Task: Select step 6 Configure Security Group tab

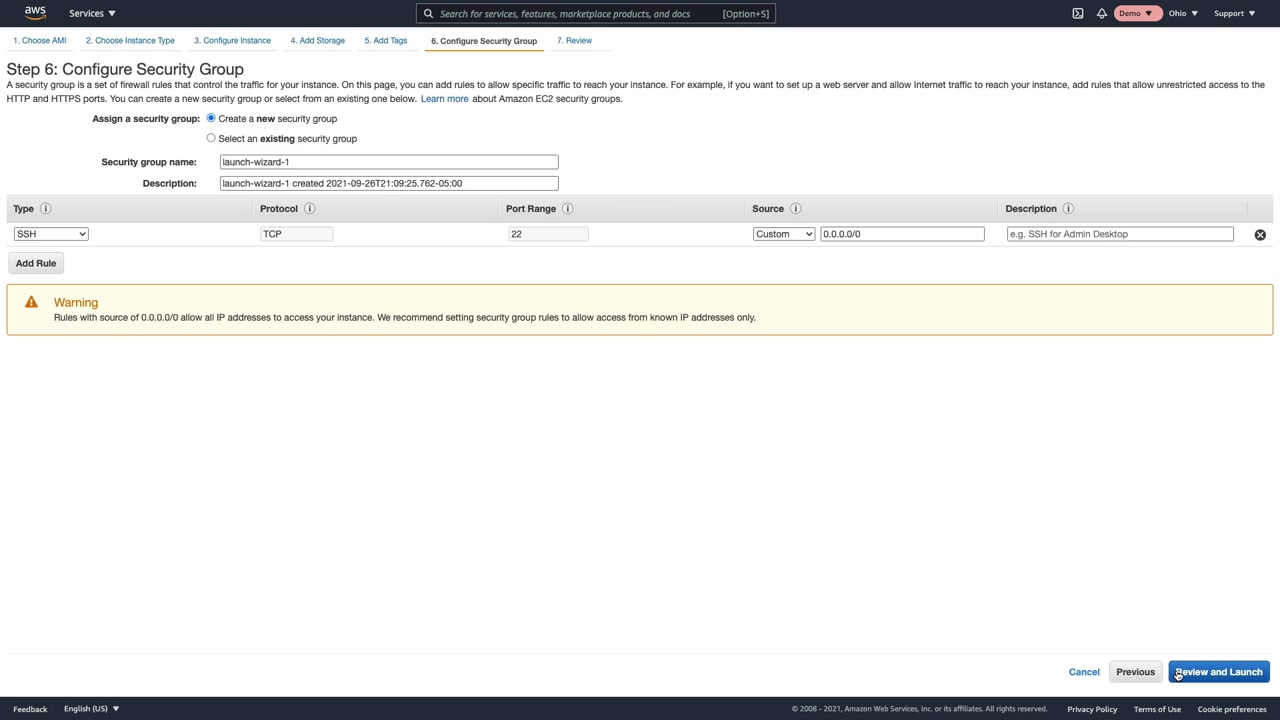Action: click(x=484, y=41)
